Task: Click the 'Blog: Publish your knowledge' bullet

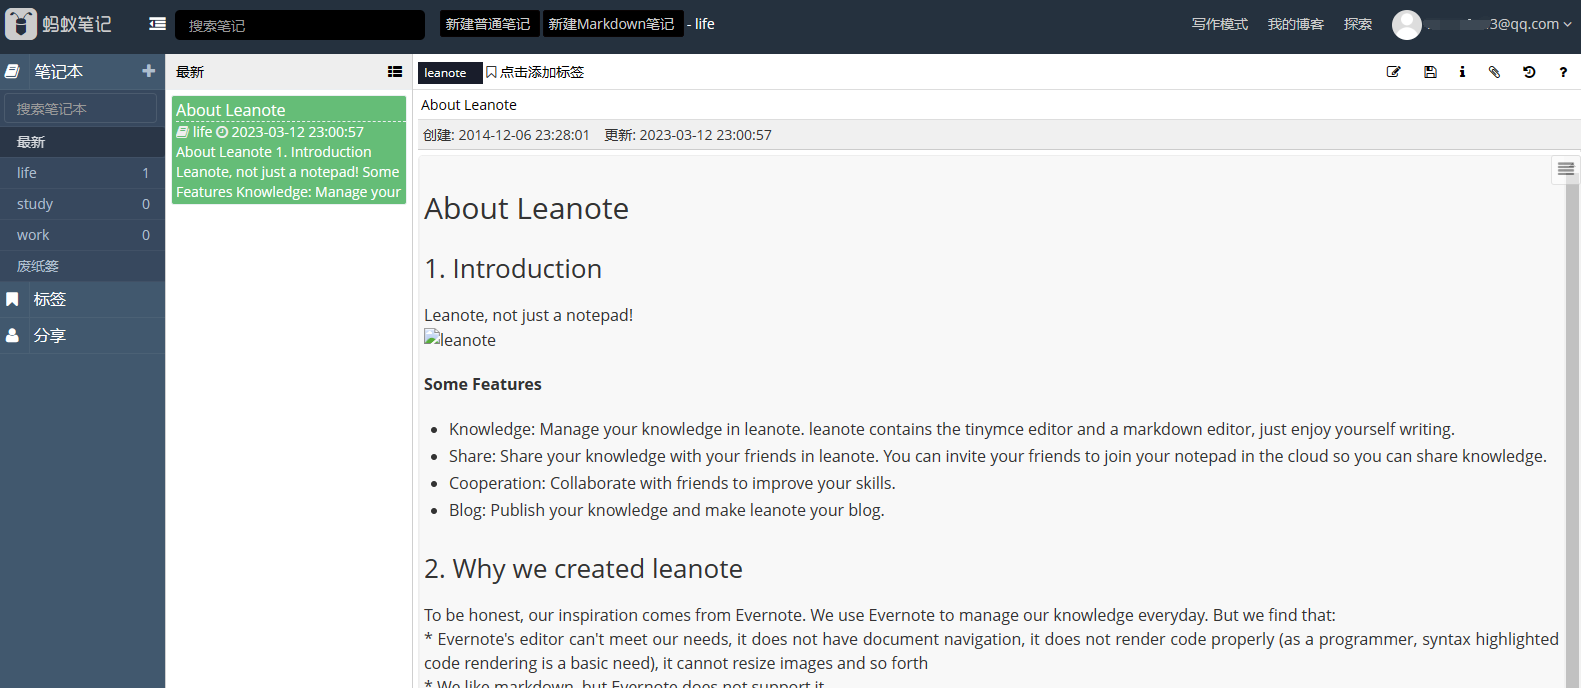Action: point(667,510)
